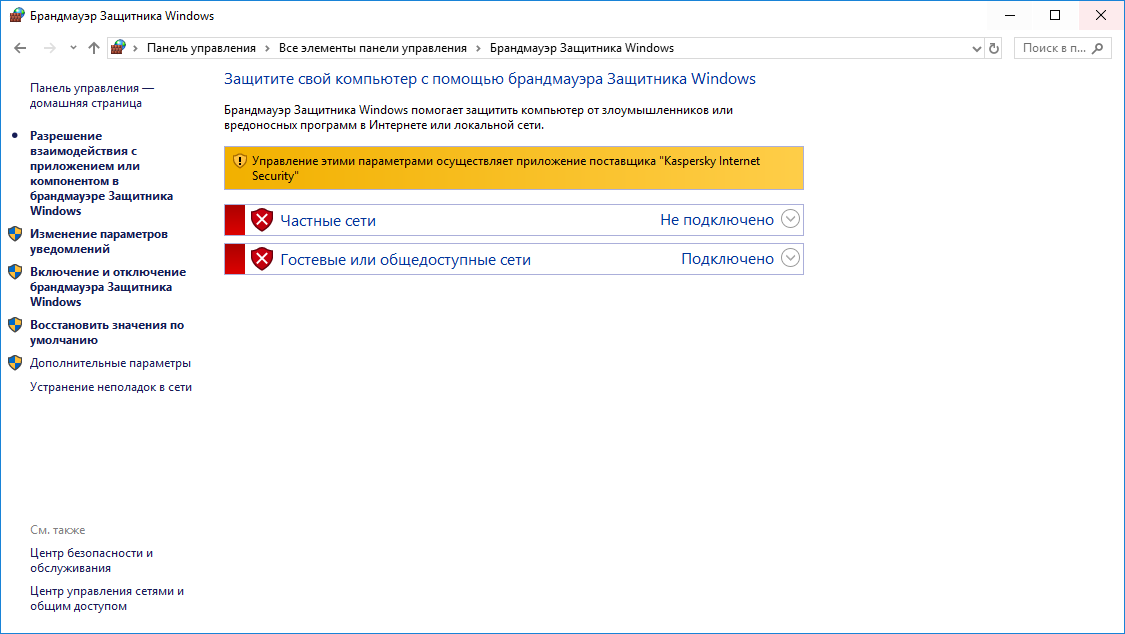The width and height of the screenshot is (1125, 634).
Task: Click firewall icon in title bar
Action: [x=17, y=15]
